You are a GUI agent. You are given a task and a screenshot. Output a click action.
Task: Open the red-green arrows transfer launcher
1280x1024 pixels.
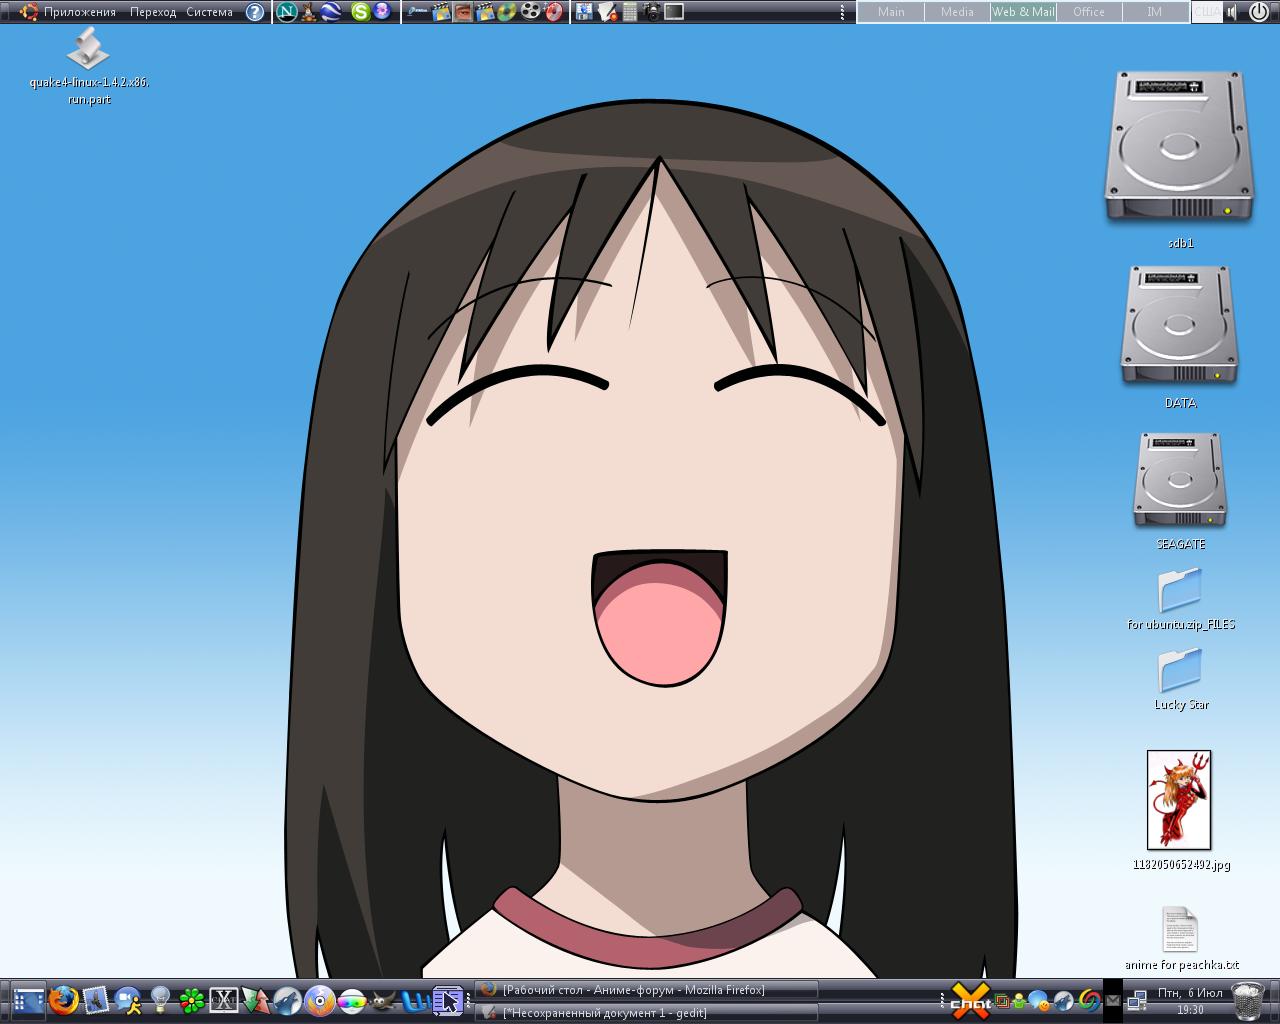tap(256, 1000)
